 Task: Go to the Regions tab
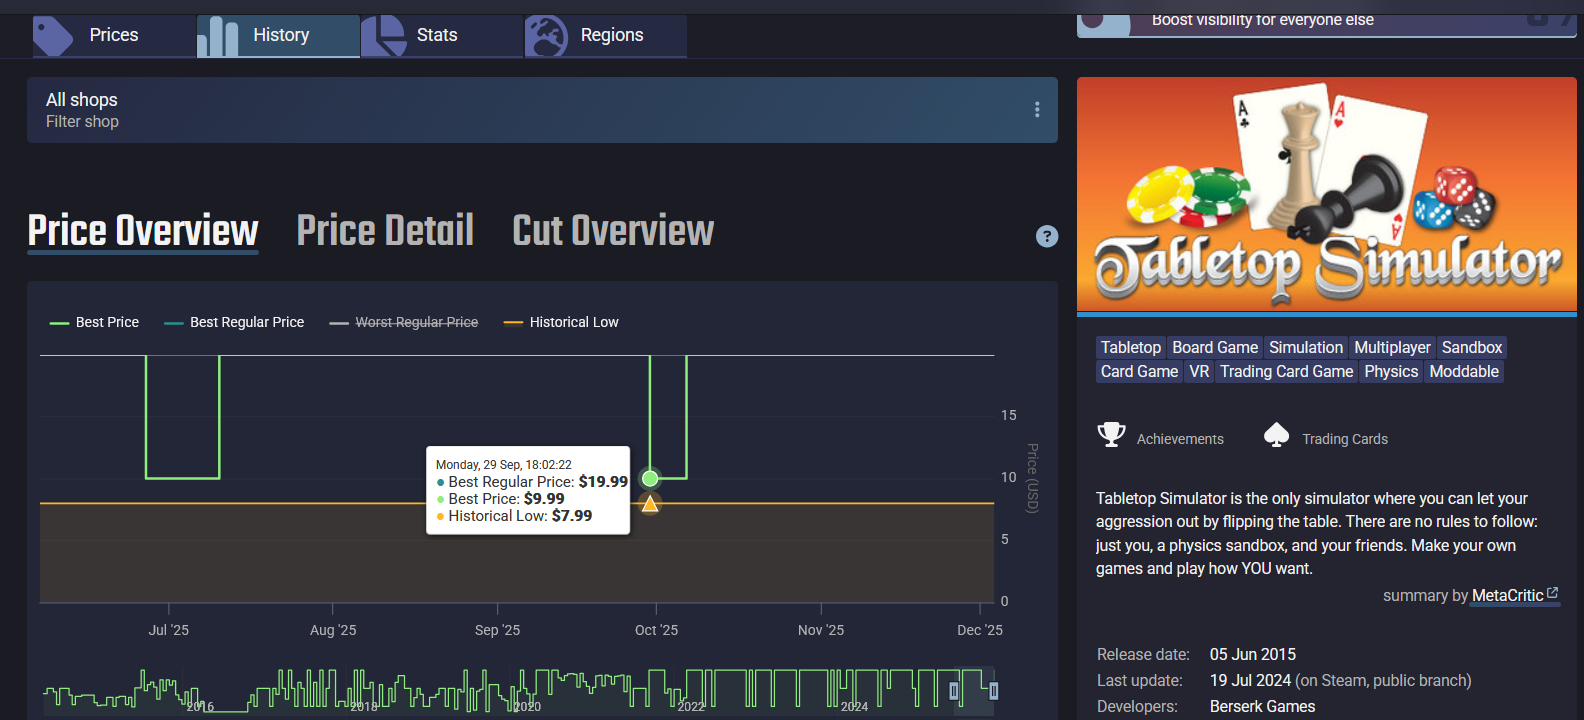[x=606, y=36]
